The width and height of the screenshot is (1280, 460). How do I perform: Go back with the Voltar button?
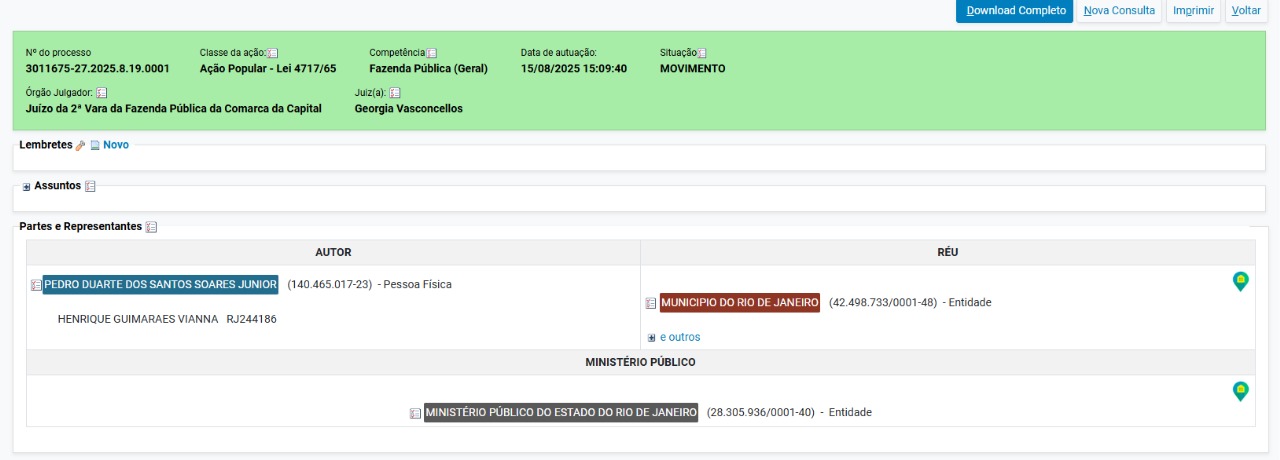point(1246,11)
